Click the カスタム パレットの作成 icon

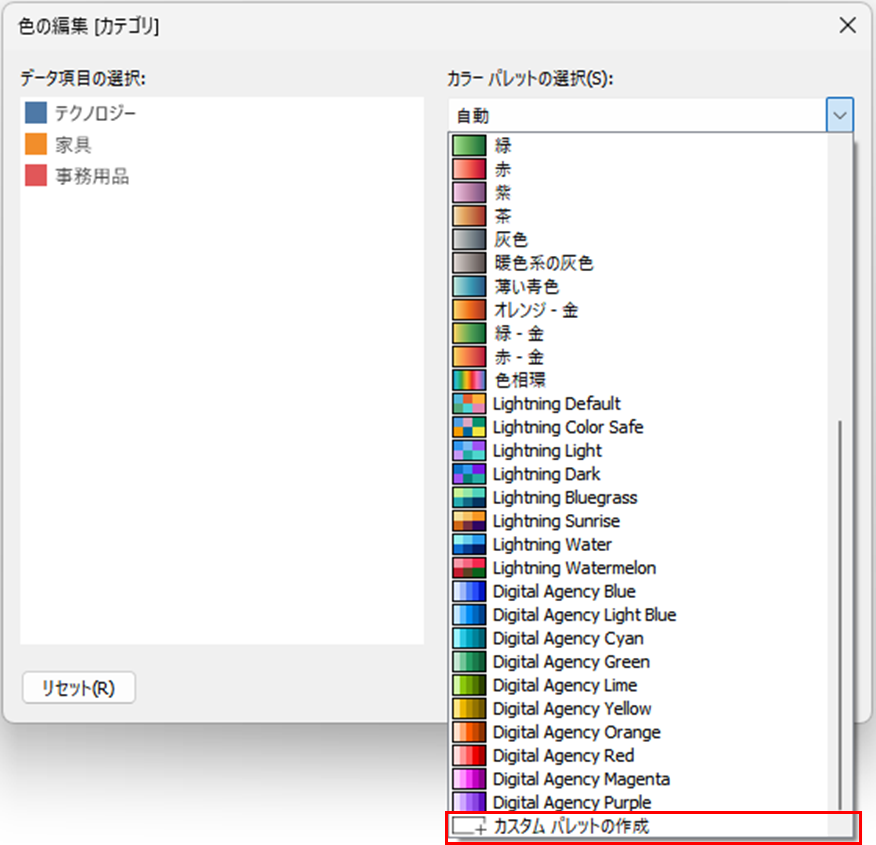click(x=469, y=827)
